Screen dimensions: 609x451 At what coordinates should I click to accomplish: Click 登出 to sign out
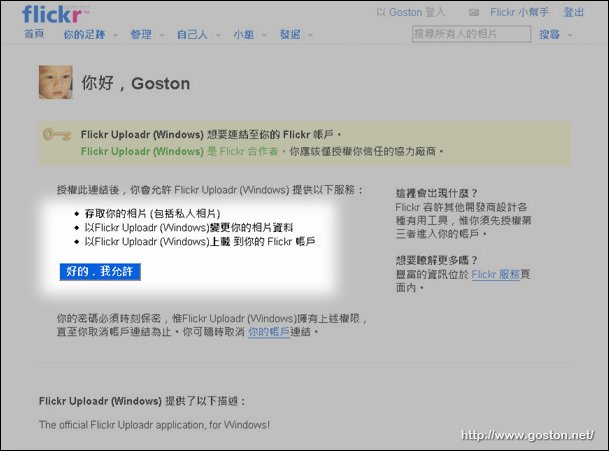tap(574, 12)
